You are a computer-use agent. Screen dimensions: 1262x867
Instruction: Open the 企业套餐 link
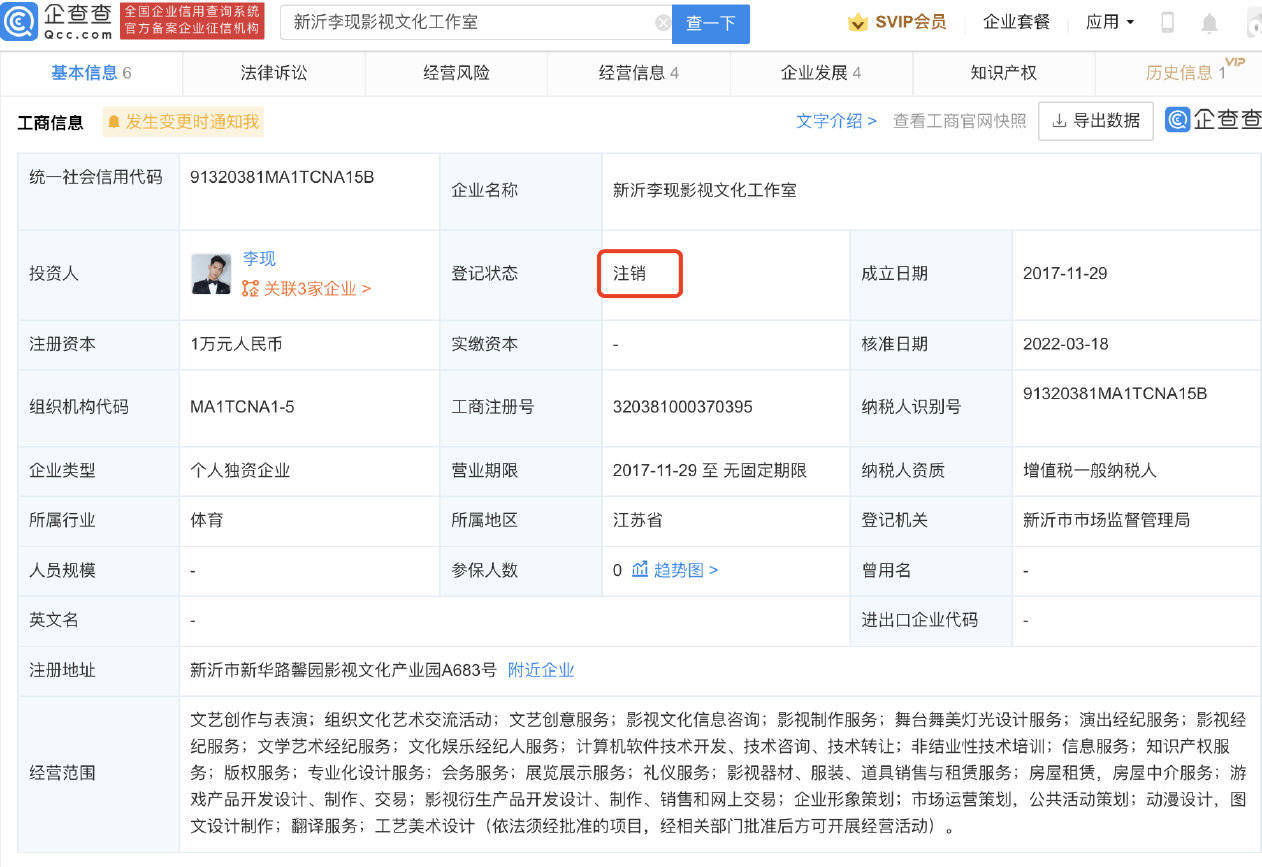coord(1016,22)
